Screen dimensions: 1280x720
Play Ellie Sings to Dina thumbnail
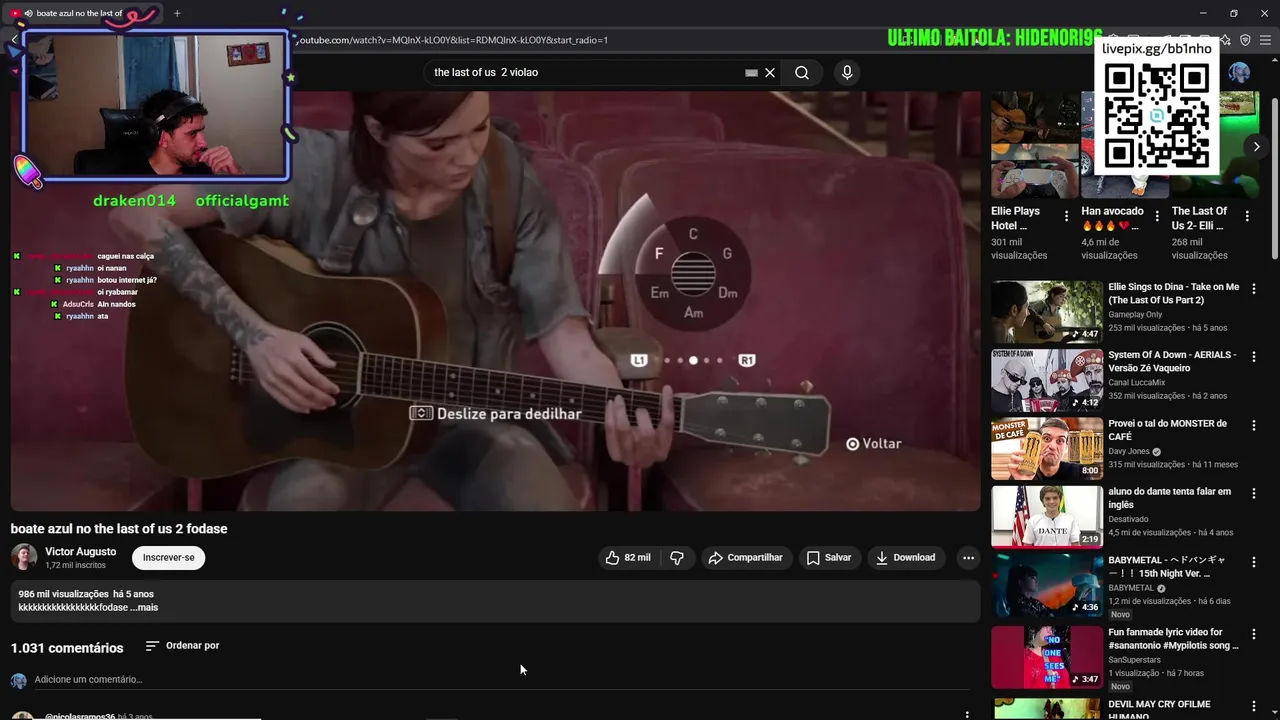tap(1047, 312)
